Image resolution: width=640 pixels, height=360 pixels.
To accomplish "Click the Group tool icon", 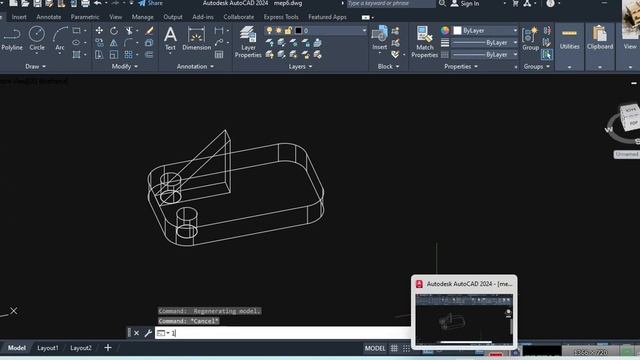I will tap(530, 38).
